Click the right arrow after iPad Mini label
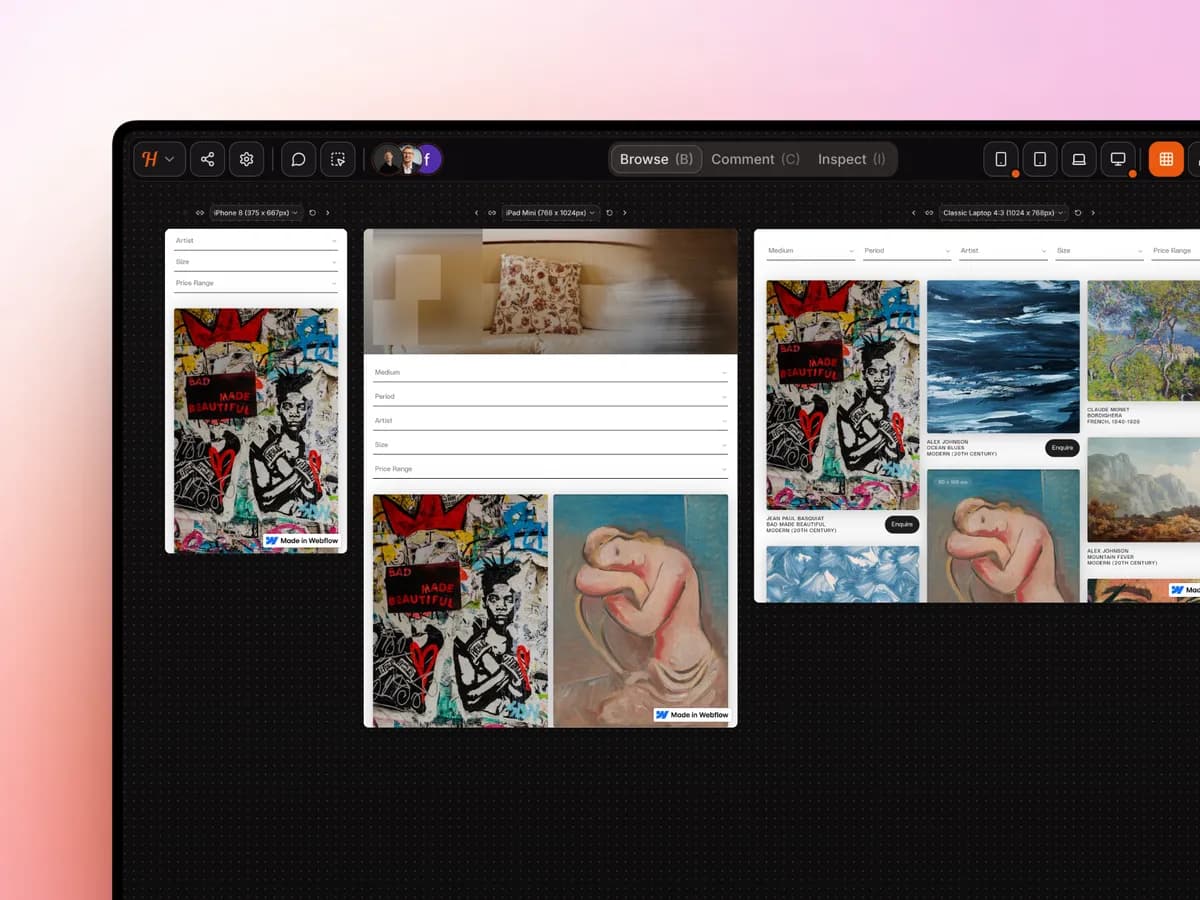 pos(625,213)
